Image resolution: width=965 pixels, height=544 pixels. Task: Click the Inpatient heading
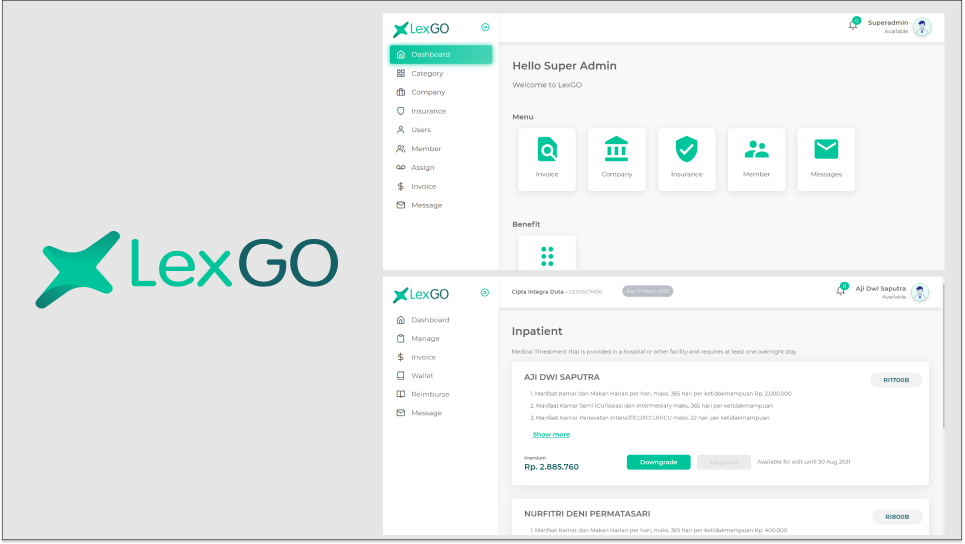pyautogui.click(x=537, y=331)
